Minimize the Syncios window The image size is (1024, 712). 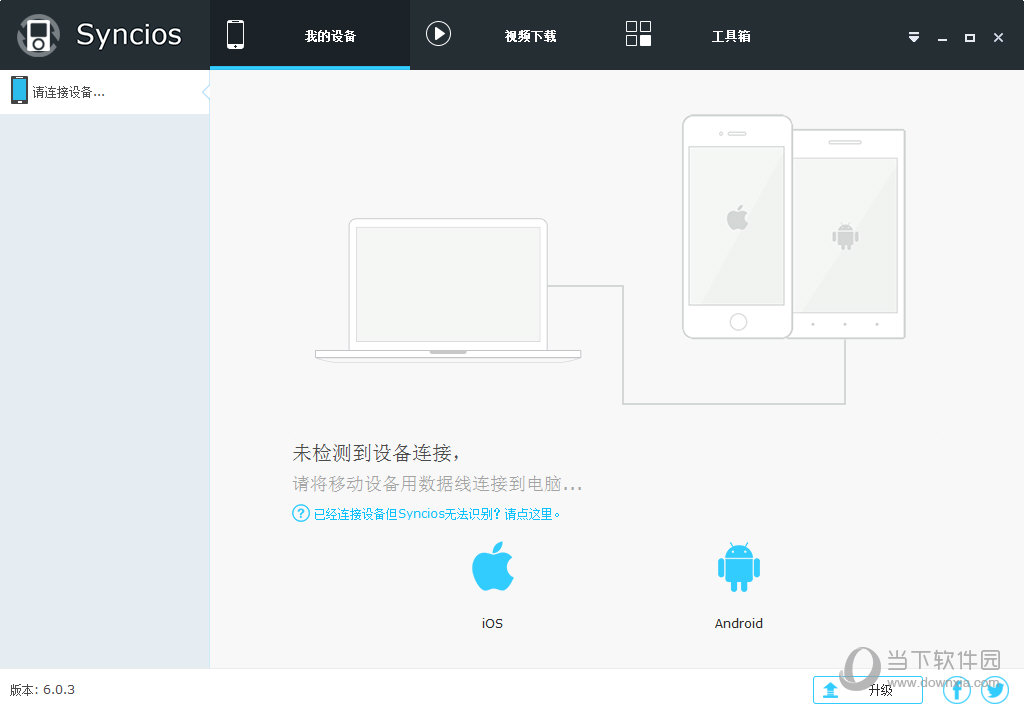(x=942, y=39)
